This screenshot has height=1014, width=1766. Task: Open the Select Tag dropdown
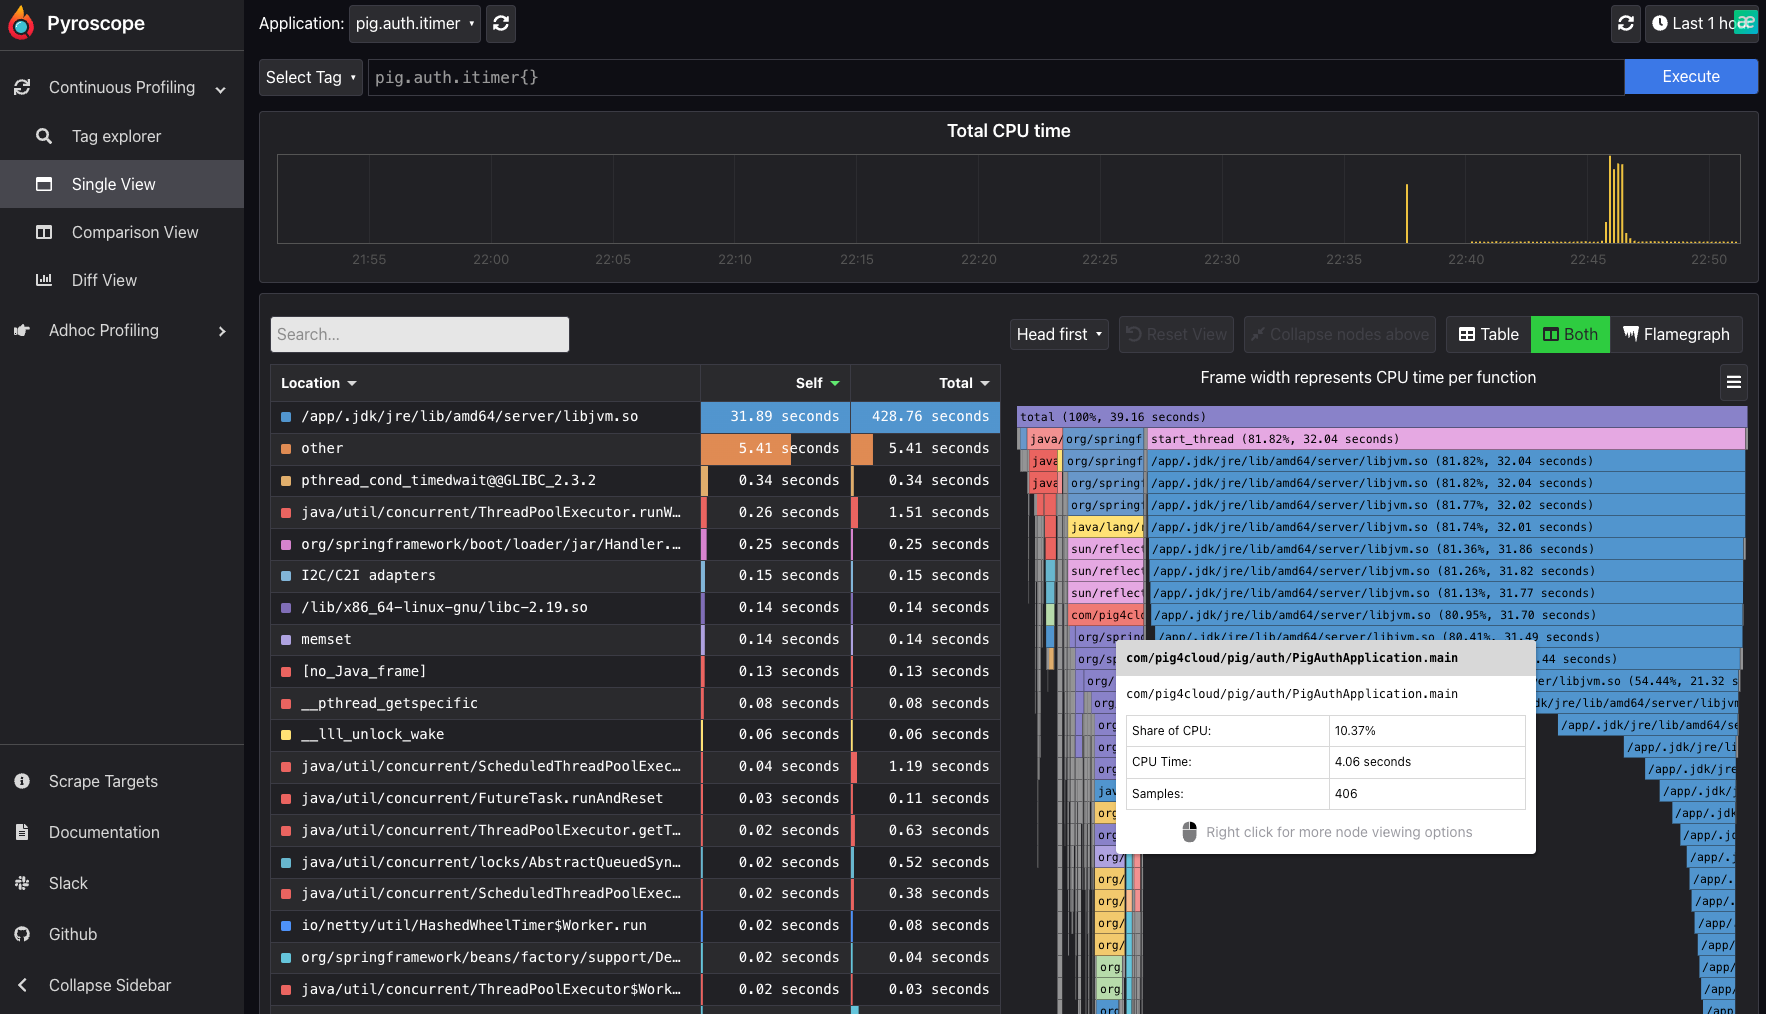coord(311,77)
